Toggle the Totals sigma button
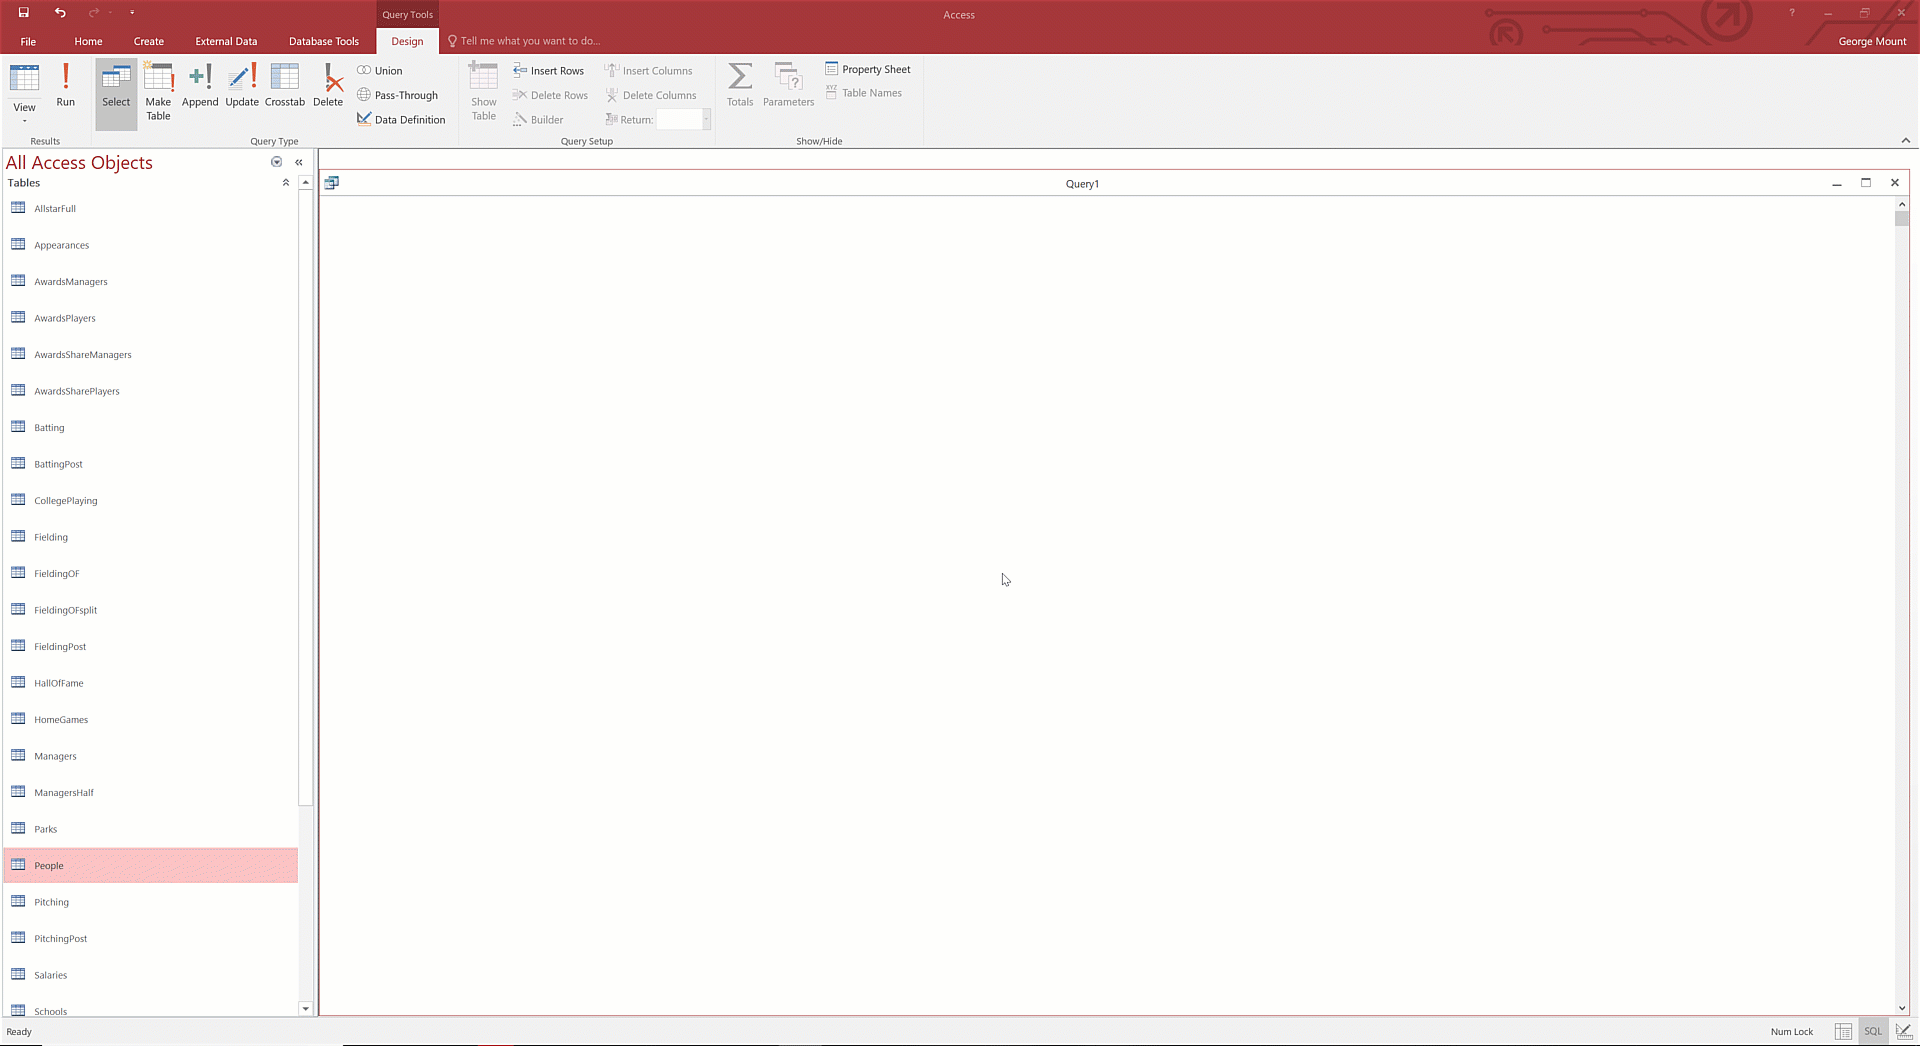Screen dimensions: 1920x1046 (740, 85)
